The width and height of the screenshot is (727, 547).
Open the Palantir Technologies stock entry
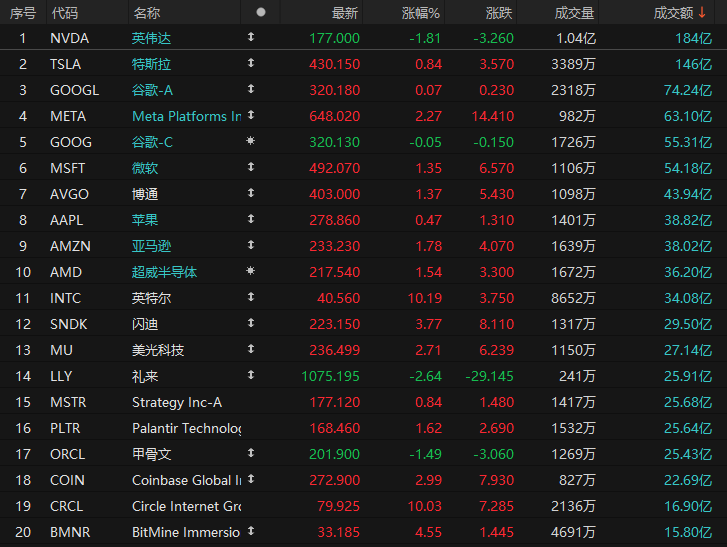[186, 427]
